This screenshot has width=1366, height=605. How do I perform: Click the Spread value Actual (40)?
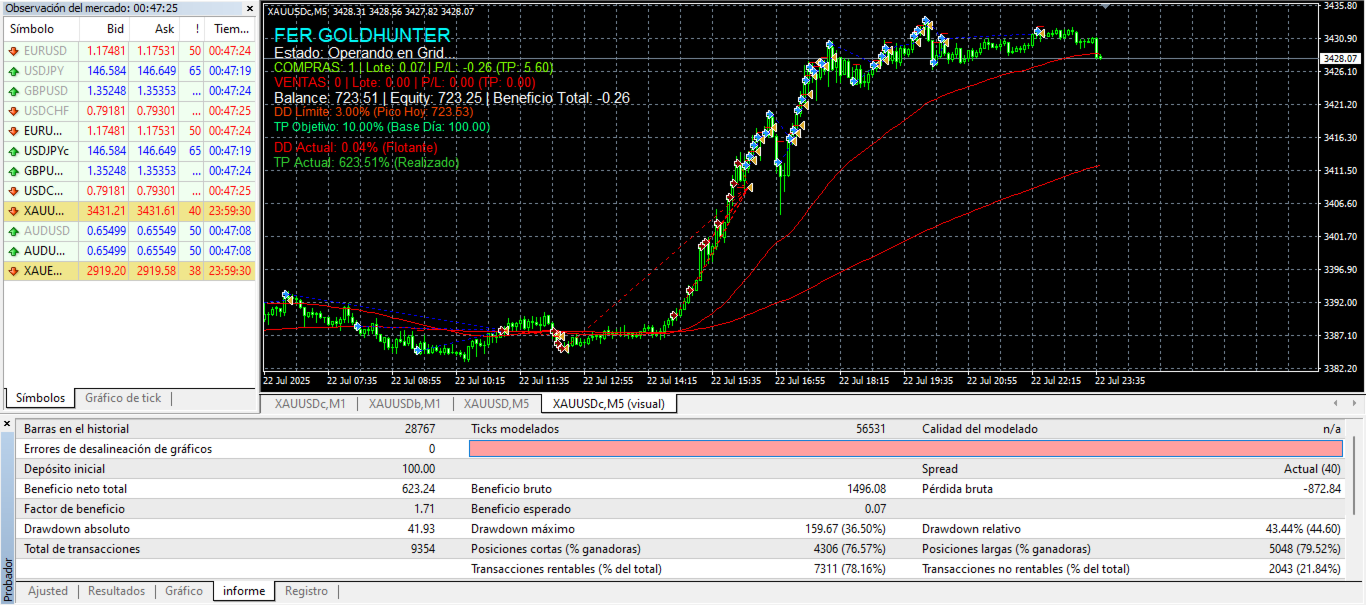point(1313,469)
